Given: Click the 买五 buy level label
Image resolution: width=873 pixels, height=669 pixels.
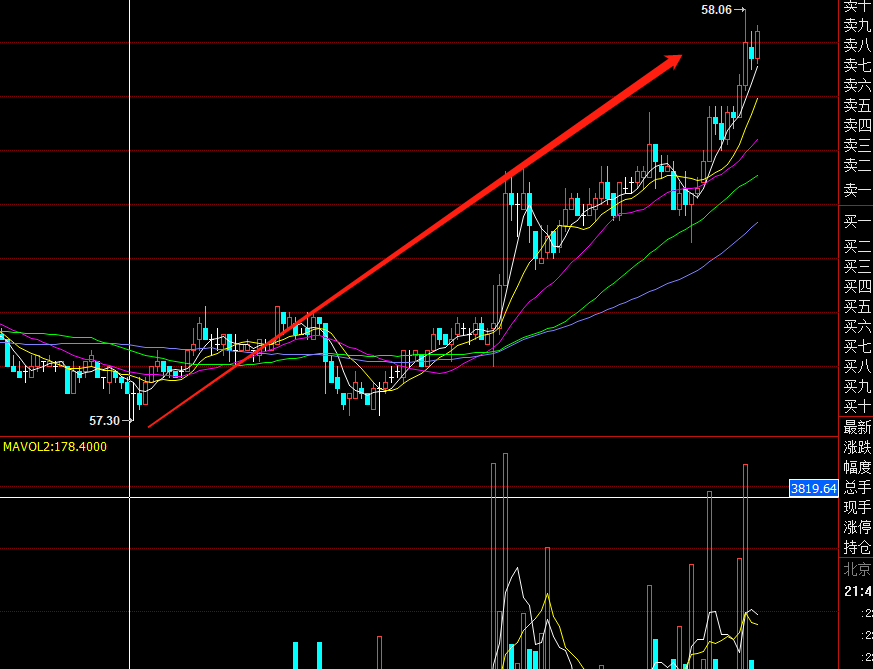Looking at the screenshot, I should click(857, 307).
